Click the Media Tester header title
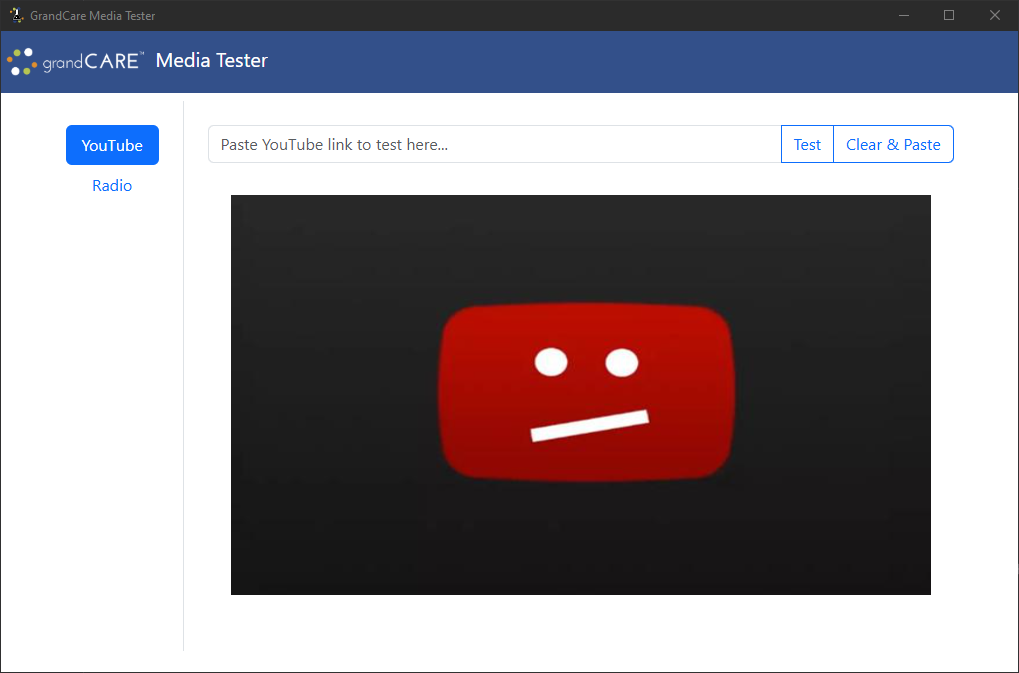The image size is (1019, 673). click(x=212, y=61)
